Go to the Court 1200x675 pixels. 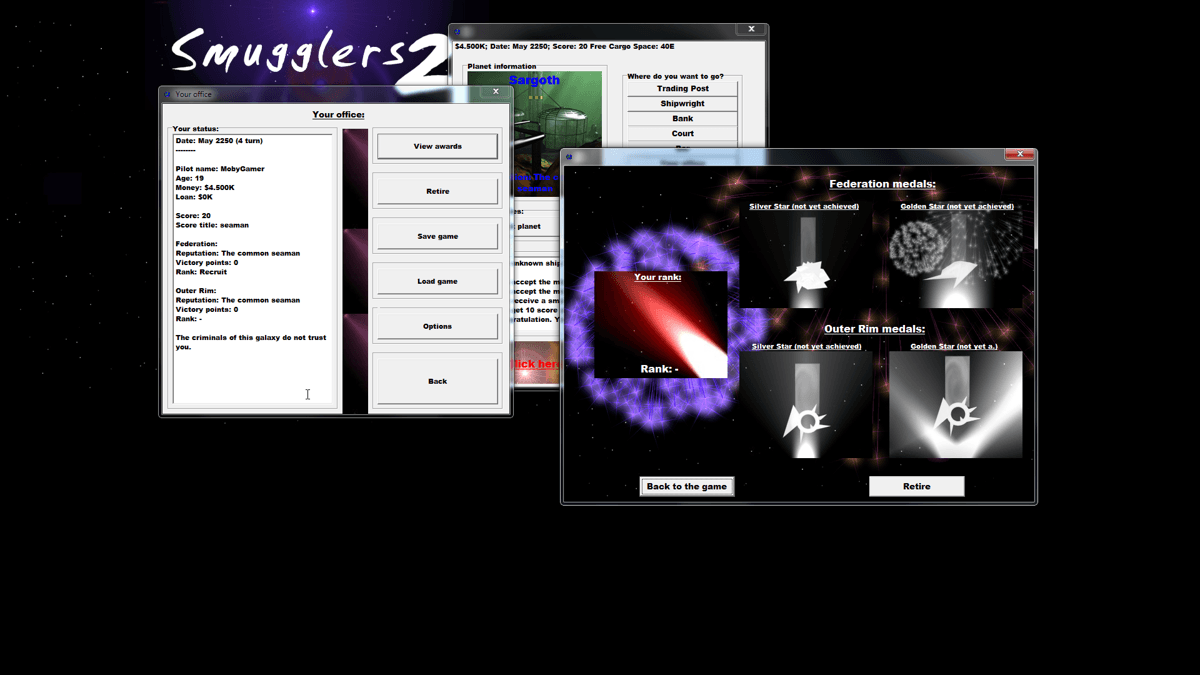[682, 133]
